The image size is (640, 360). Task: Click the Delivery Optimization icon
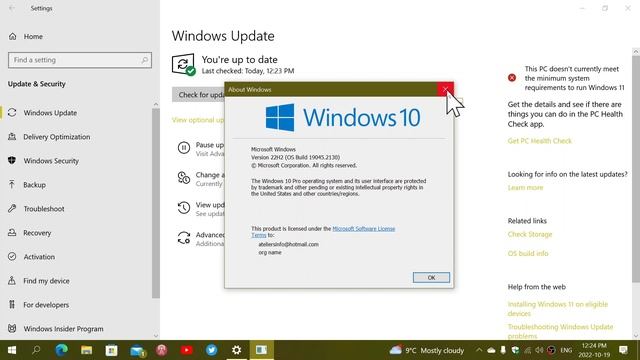pyautogui.click(x=12, y=137)
